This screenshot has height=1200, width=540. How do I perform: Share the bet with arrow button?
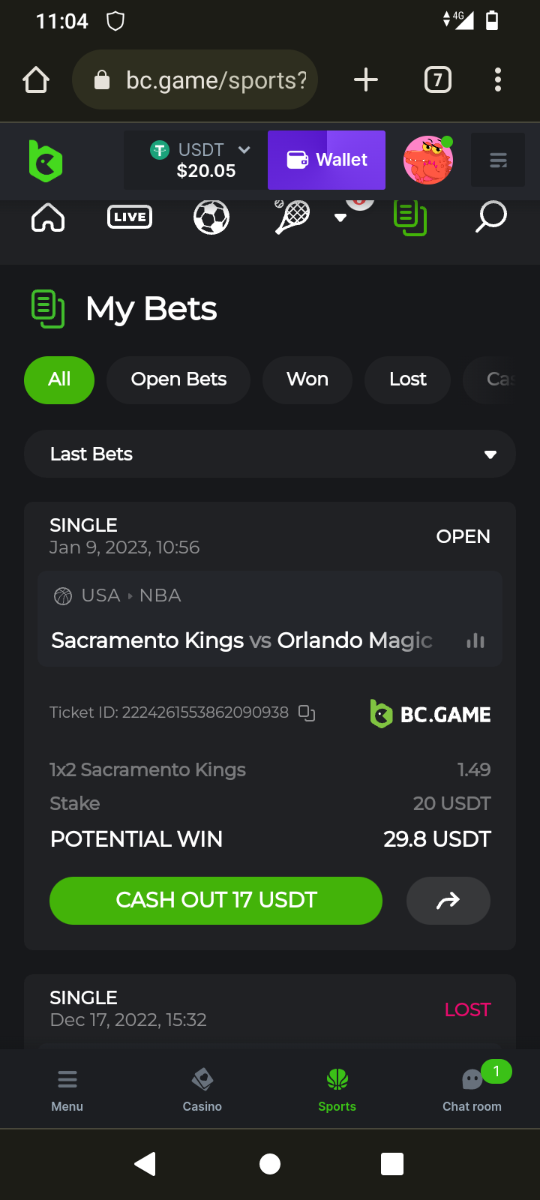tap(448, 900)
